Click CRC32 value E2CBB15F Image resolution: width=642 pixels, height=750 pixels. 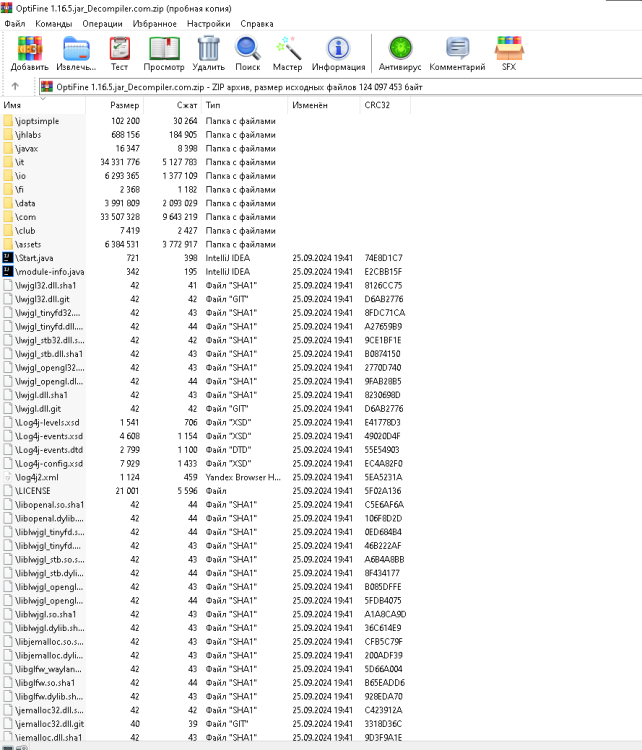pyautogui.click(x=383, y=272)
